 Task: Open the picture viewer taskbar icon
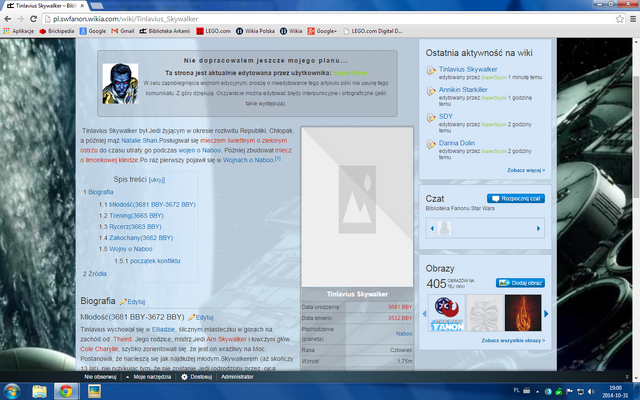[94, 391]
